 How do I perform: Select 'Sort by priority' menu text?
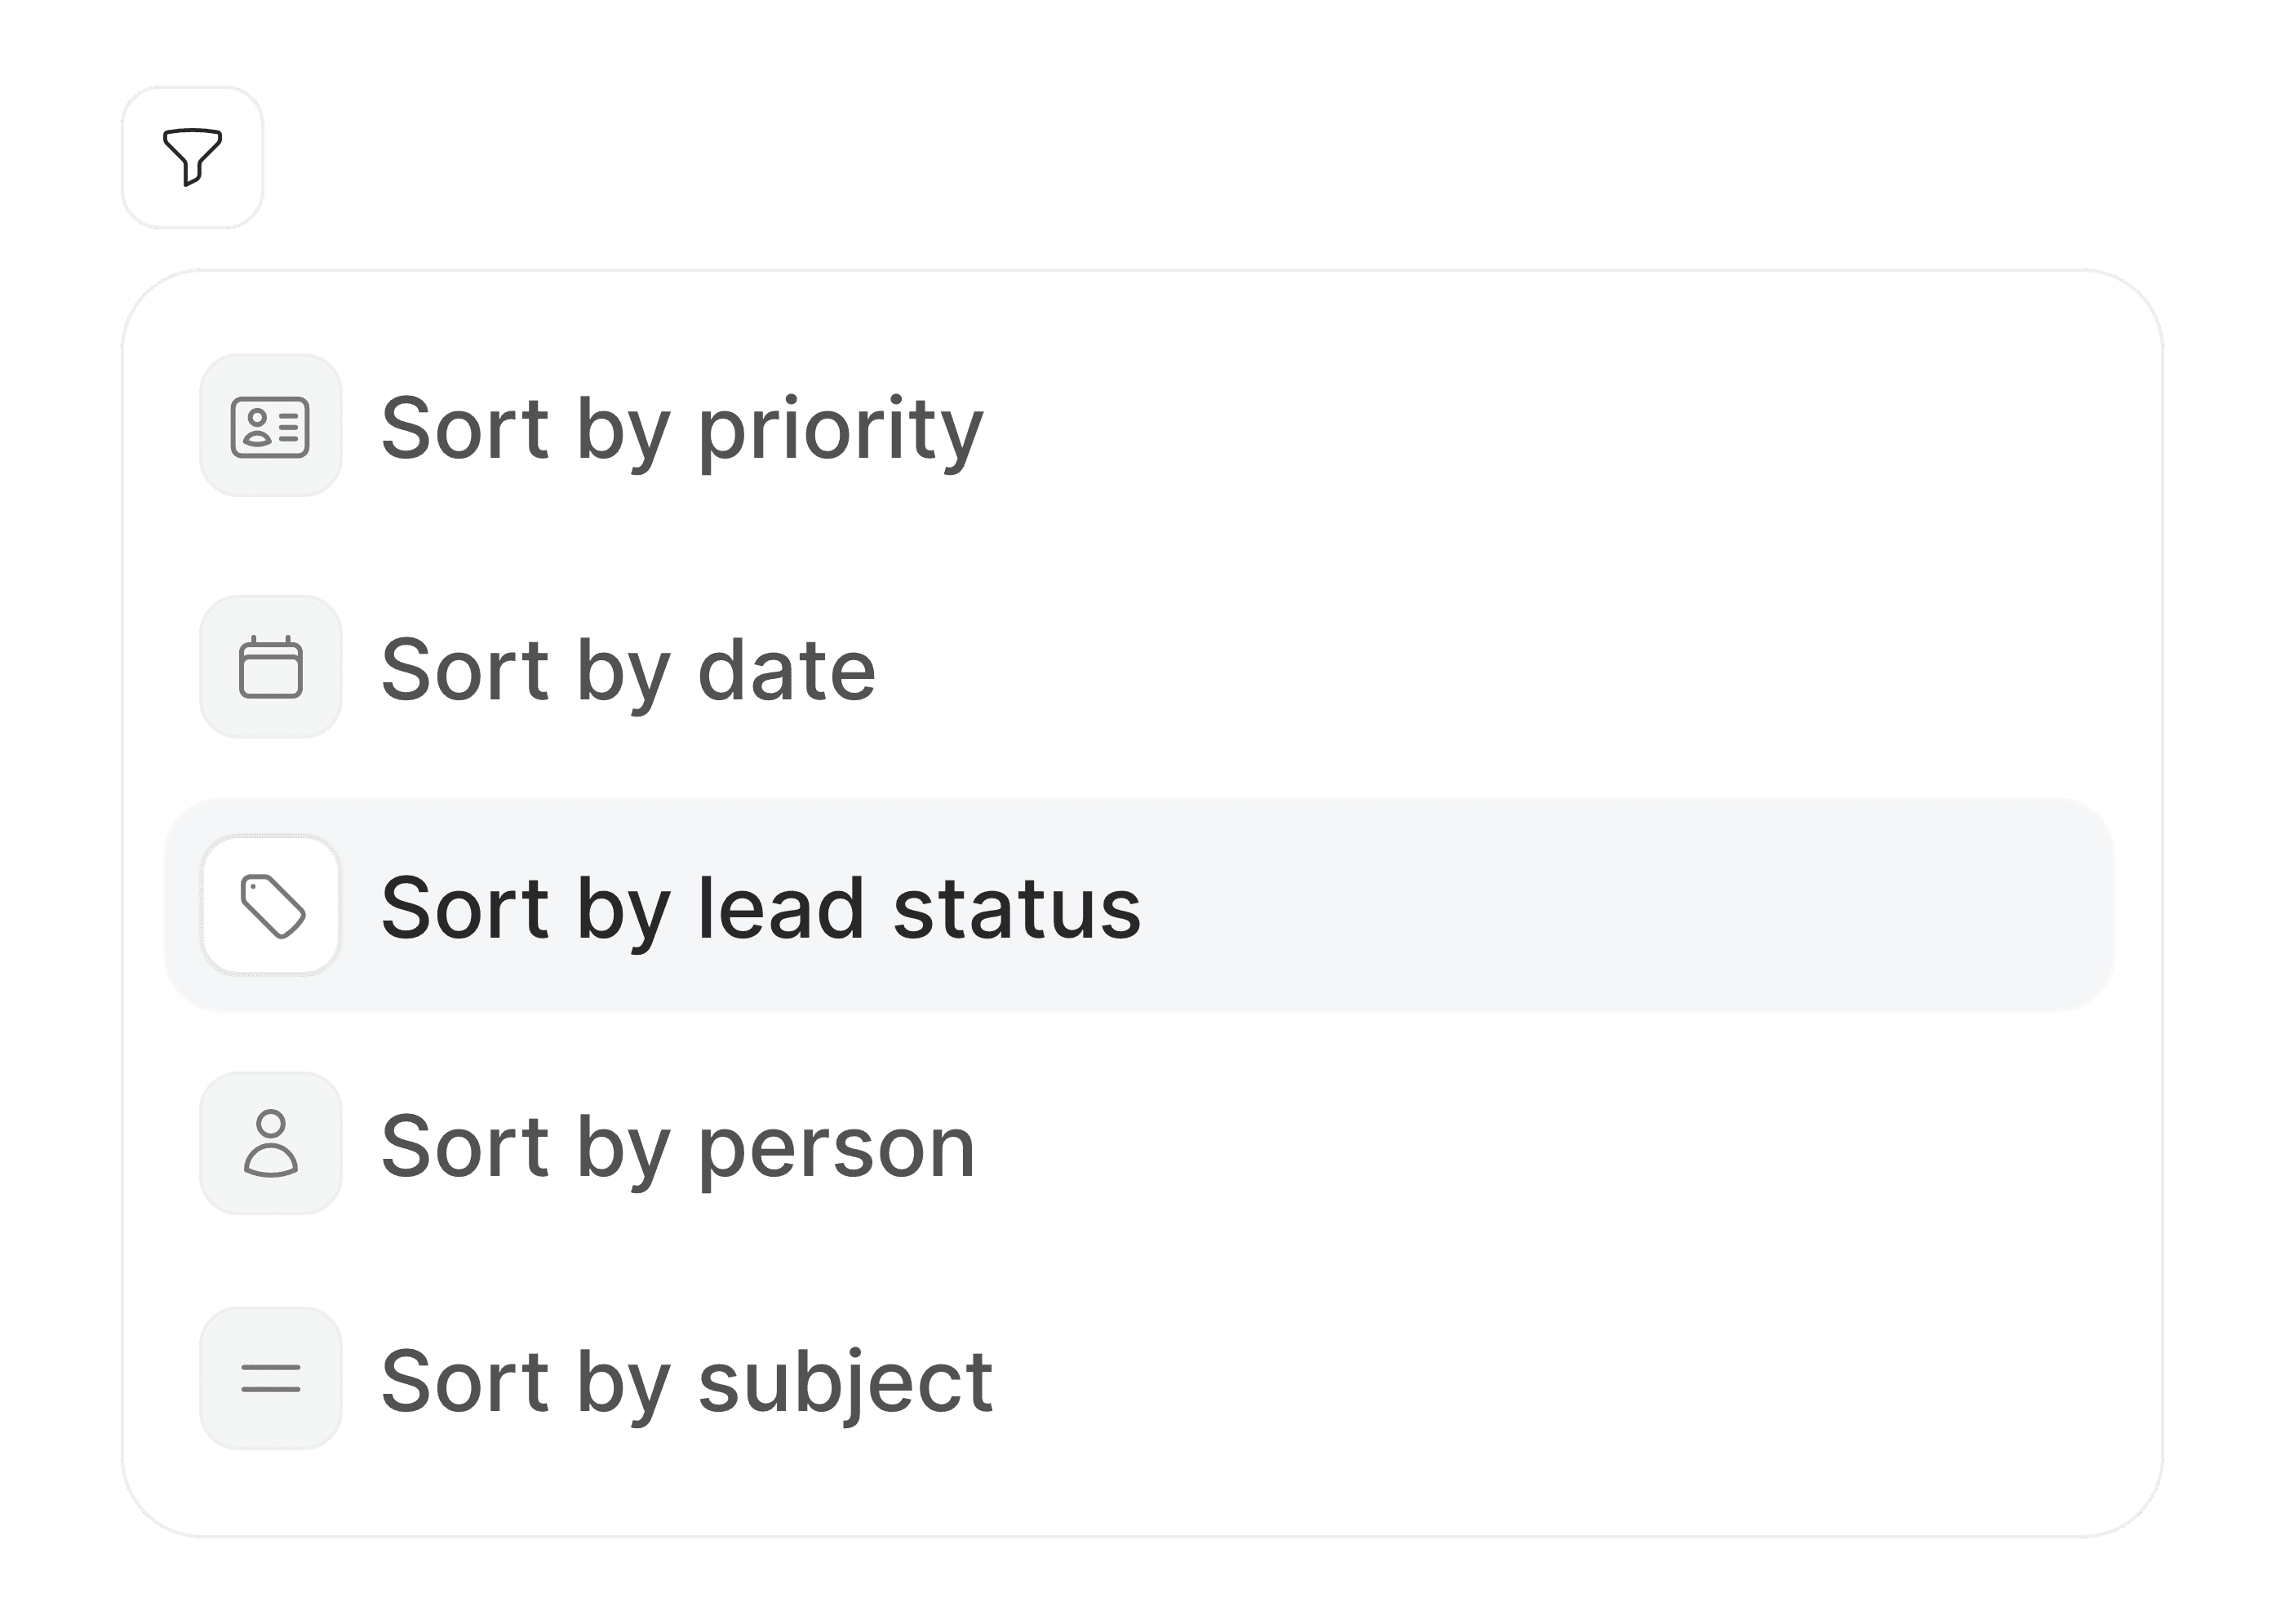[683, 430]
